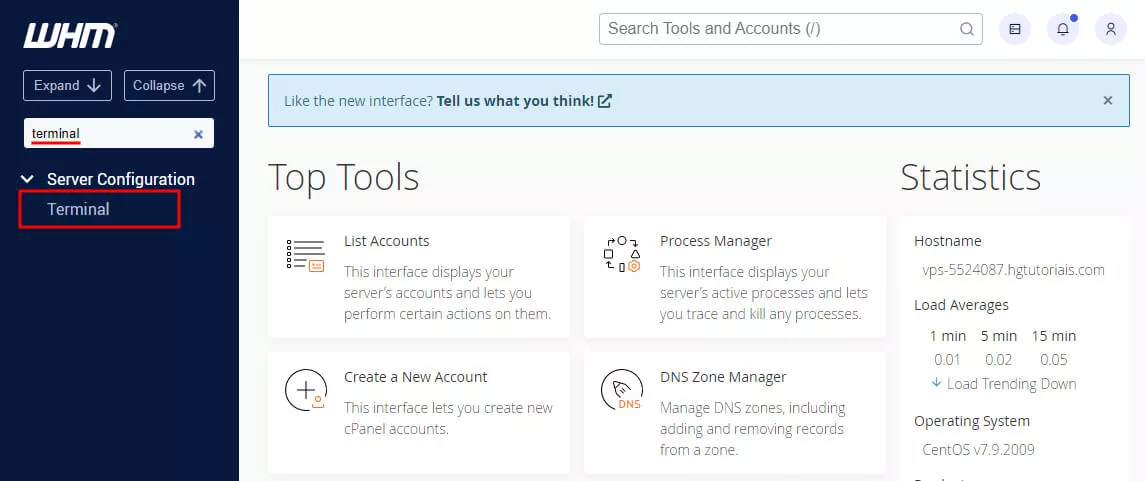
Task: Dismiss the new interface feedback banner
Action: click(1107, 101)
